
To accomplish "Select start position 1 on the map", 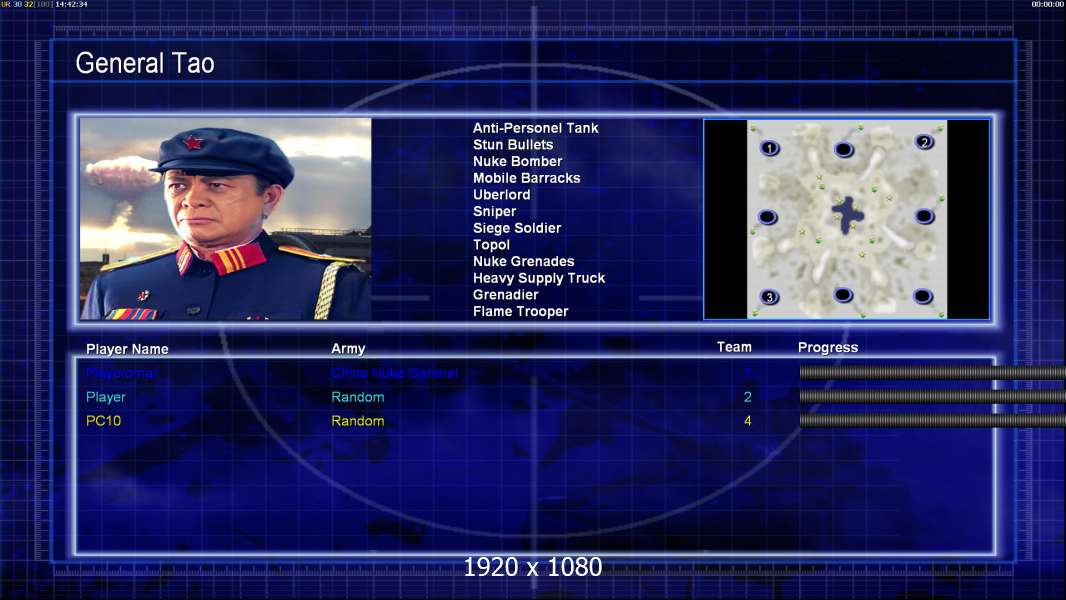I will 770,147.
